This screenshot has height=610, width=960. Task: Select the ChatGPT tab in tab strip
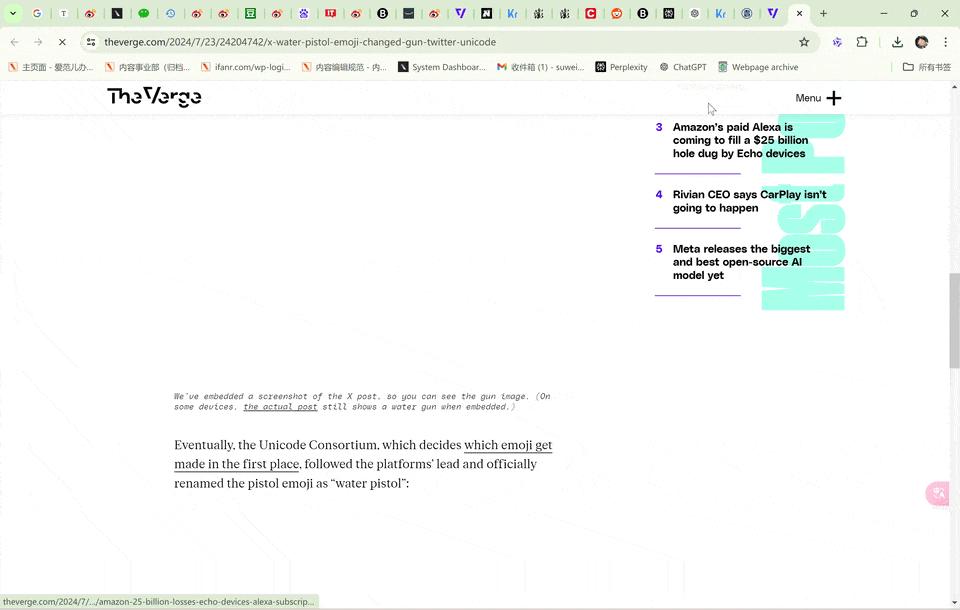click(x=694, y=13)
